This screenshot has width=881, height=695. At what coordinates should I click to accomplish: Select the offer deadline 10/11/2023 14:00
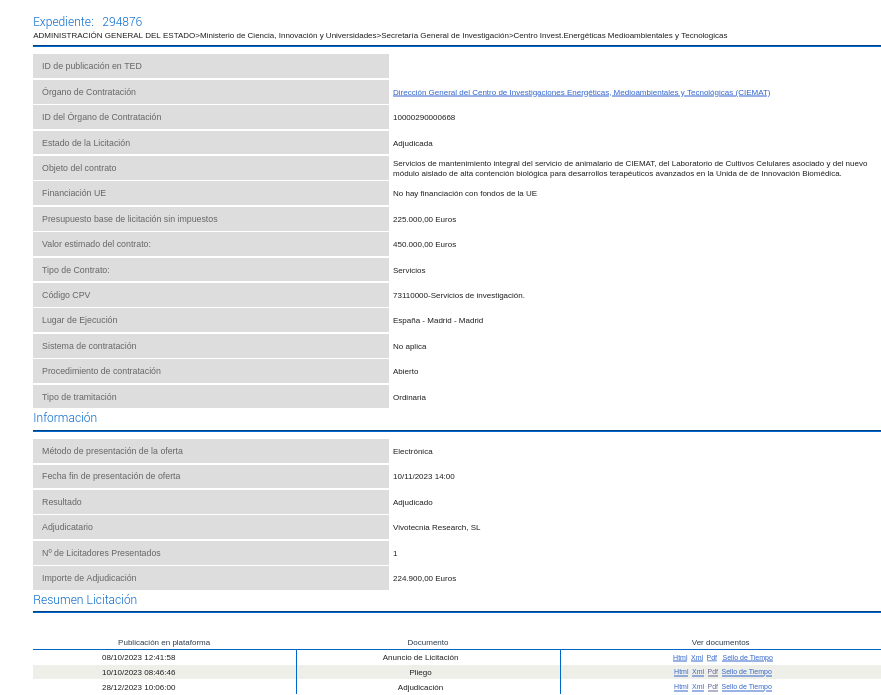coord(424,476)
